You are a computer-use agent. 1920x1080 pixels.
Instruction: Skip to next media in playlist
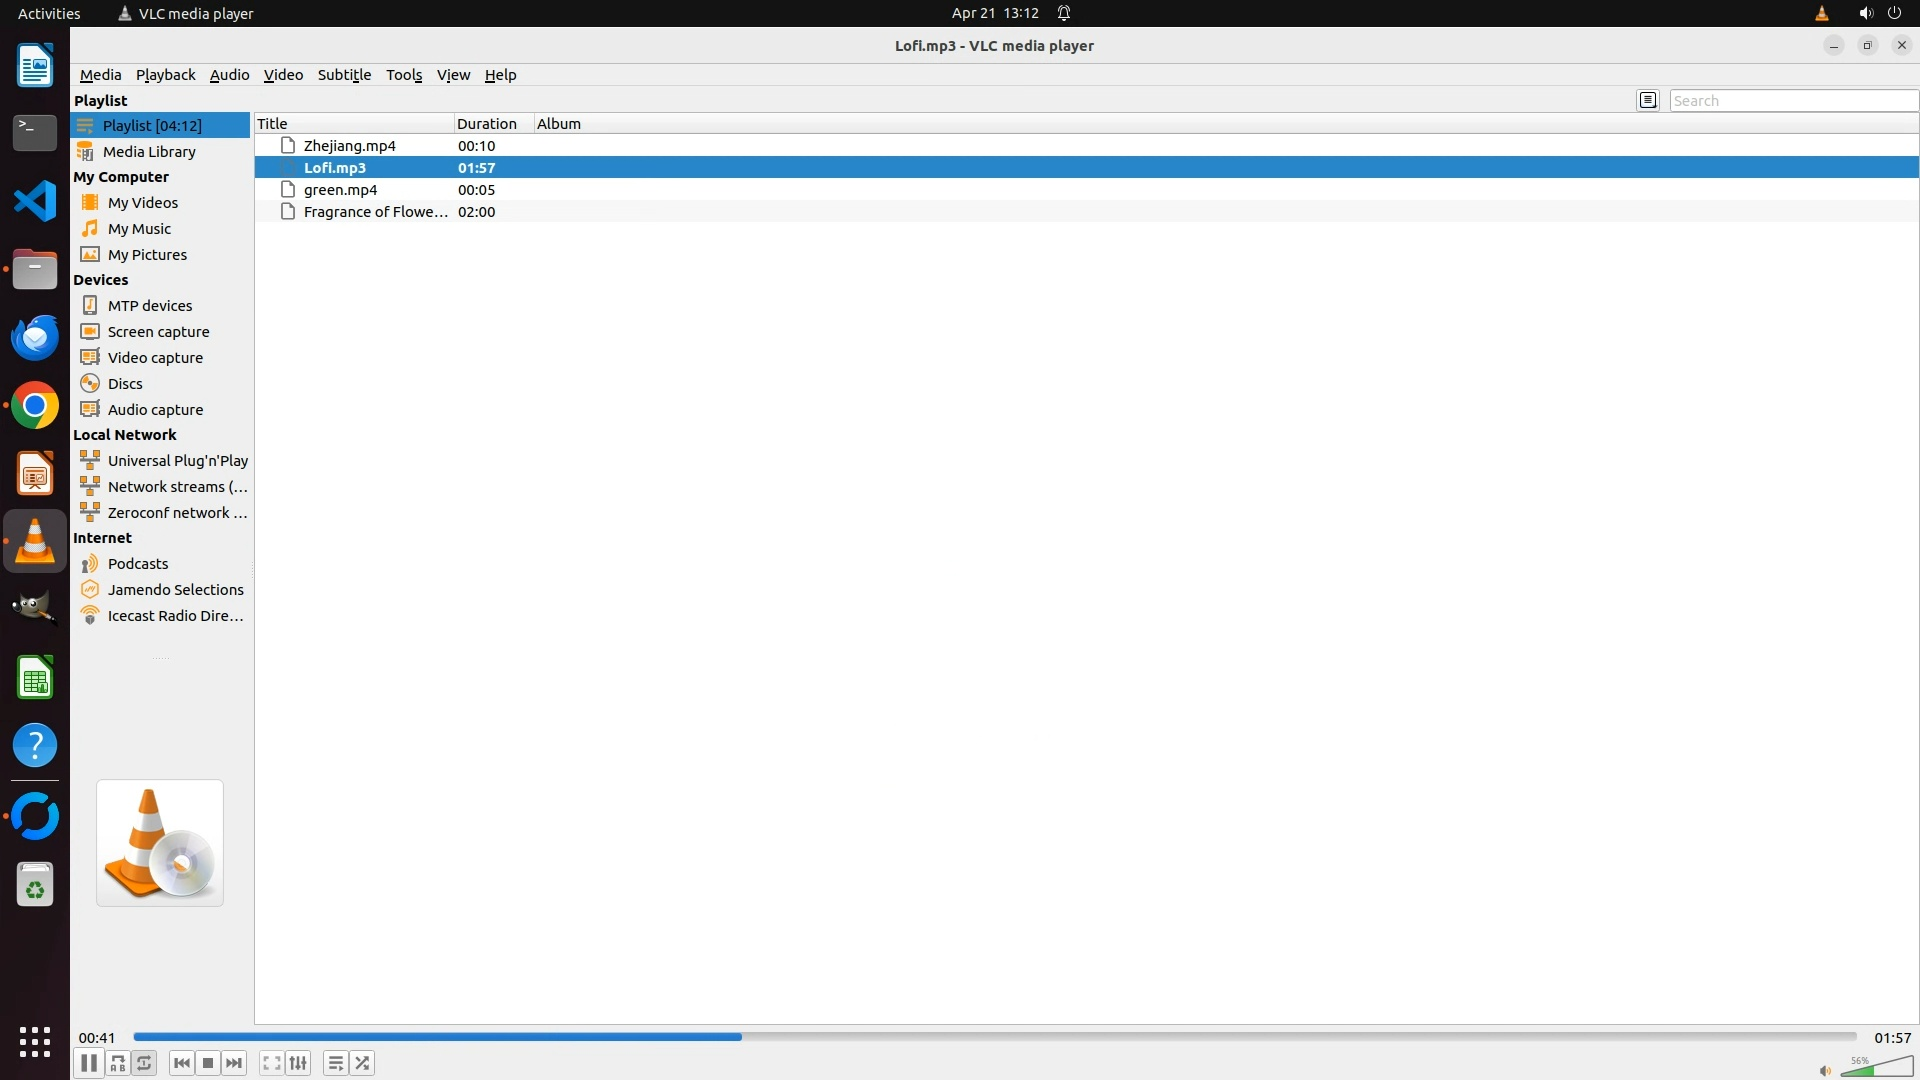click(234, 1063)
